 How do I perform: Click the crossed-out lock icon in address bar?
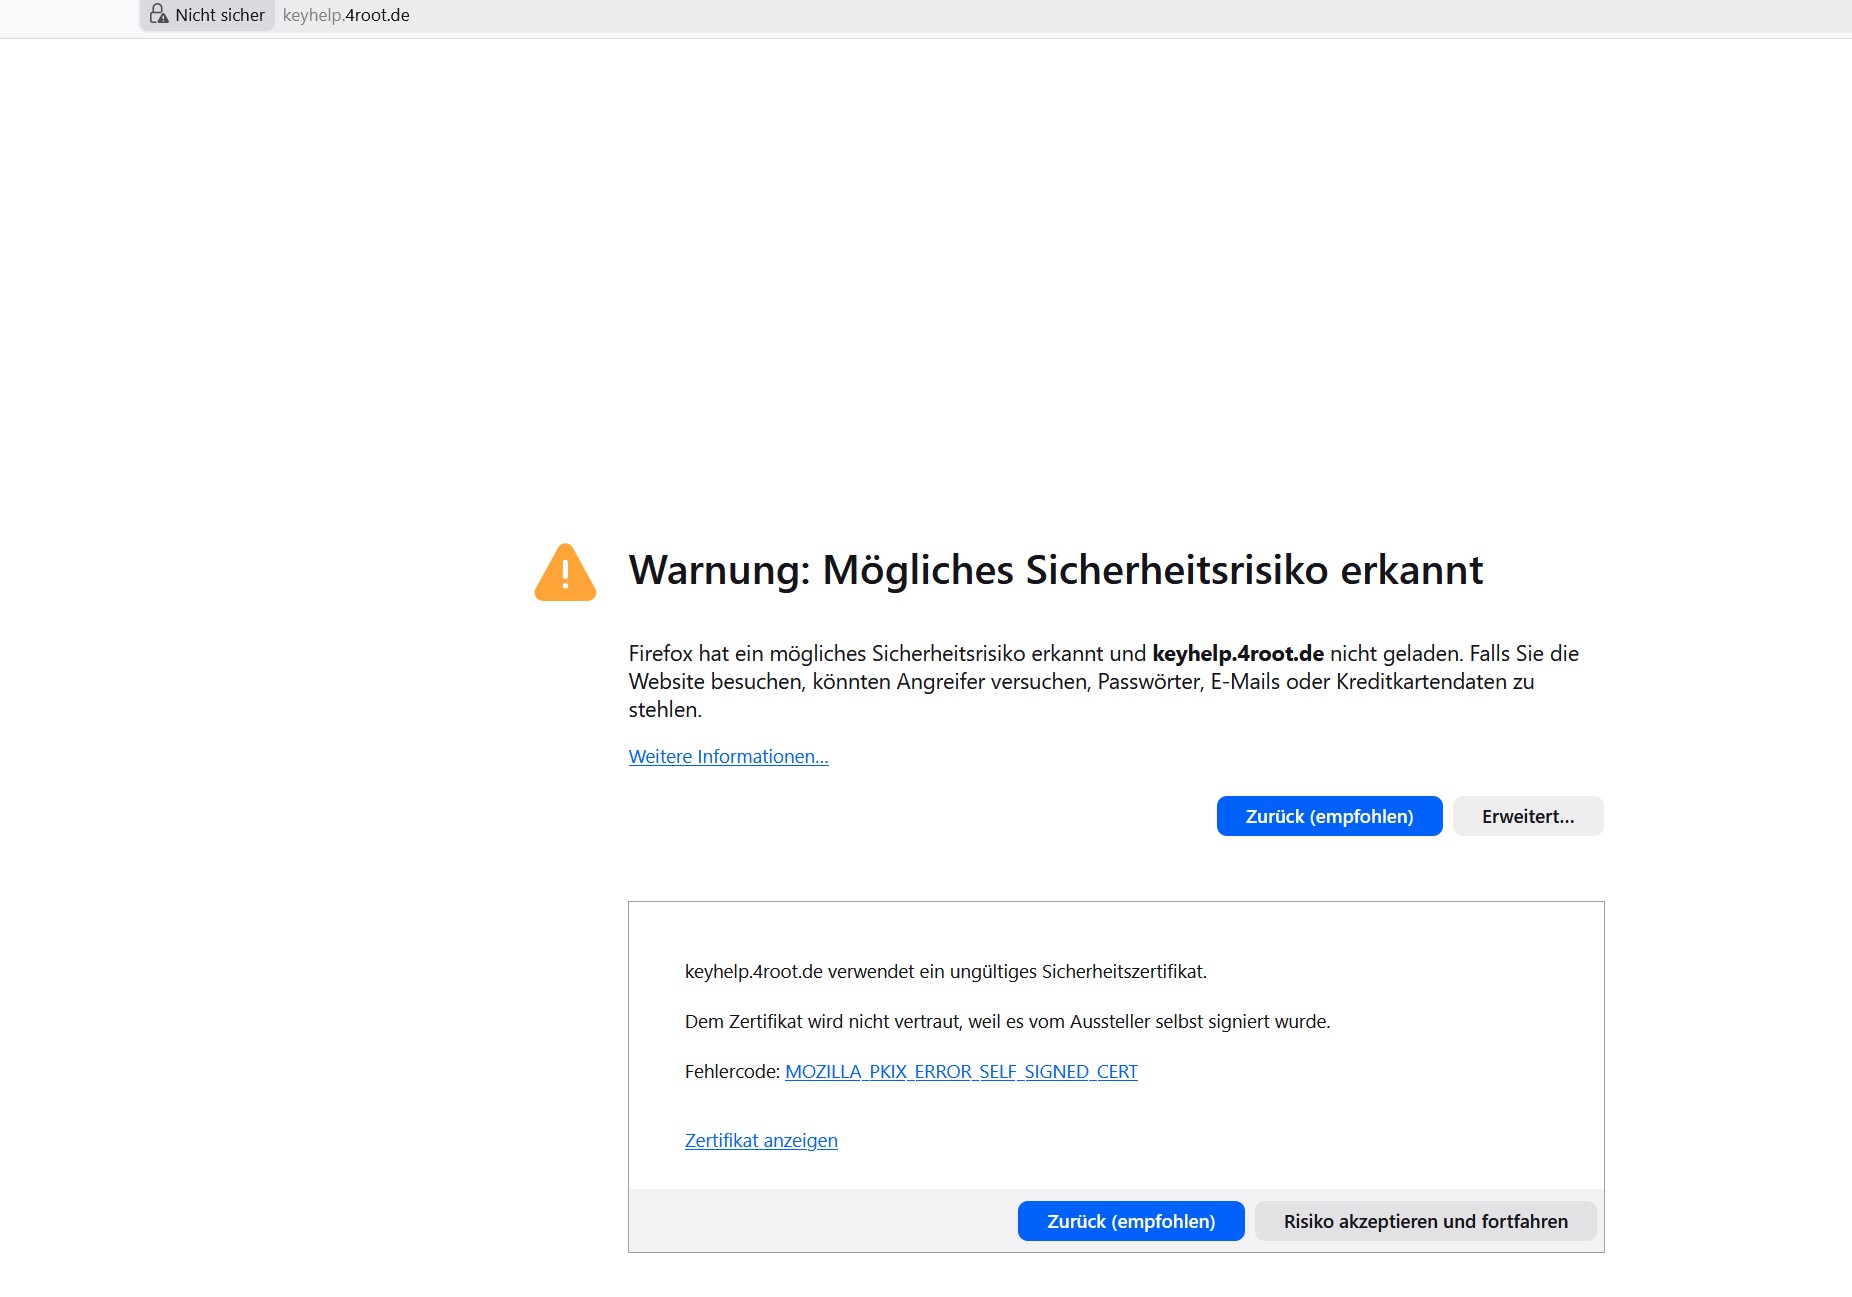[158, 14]
